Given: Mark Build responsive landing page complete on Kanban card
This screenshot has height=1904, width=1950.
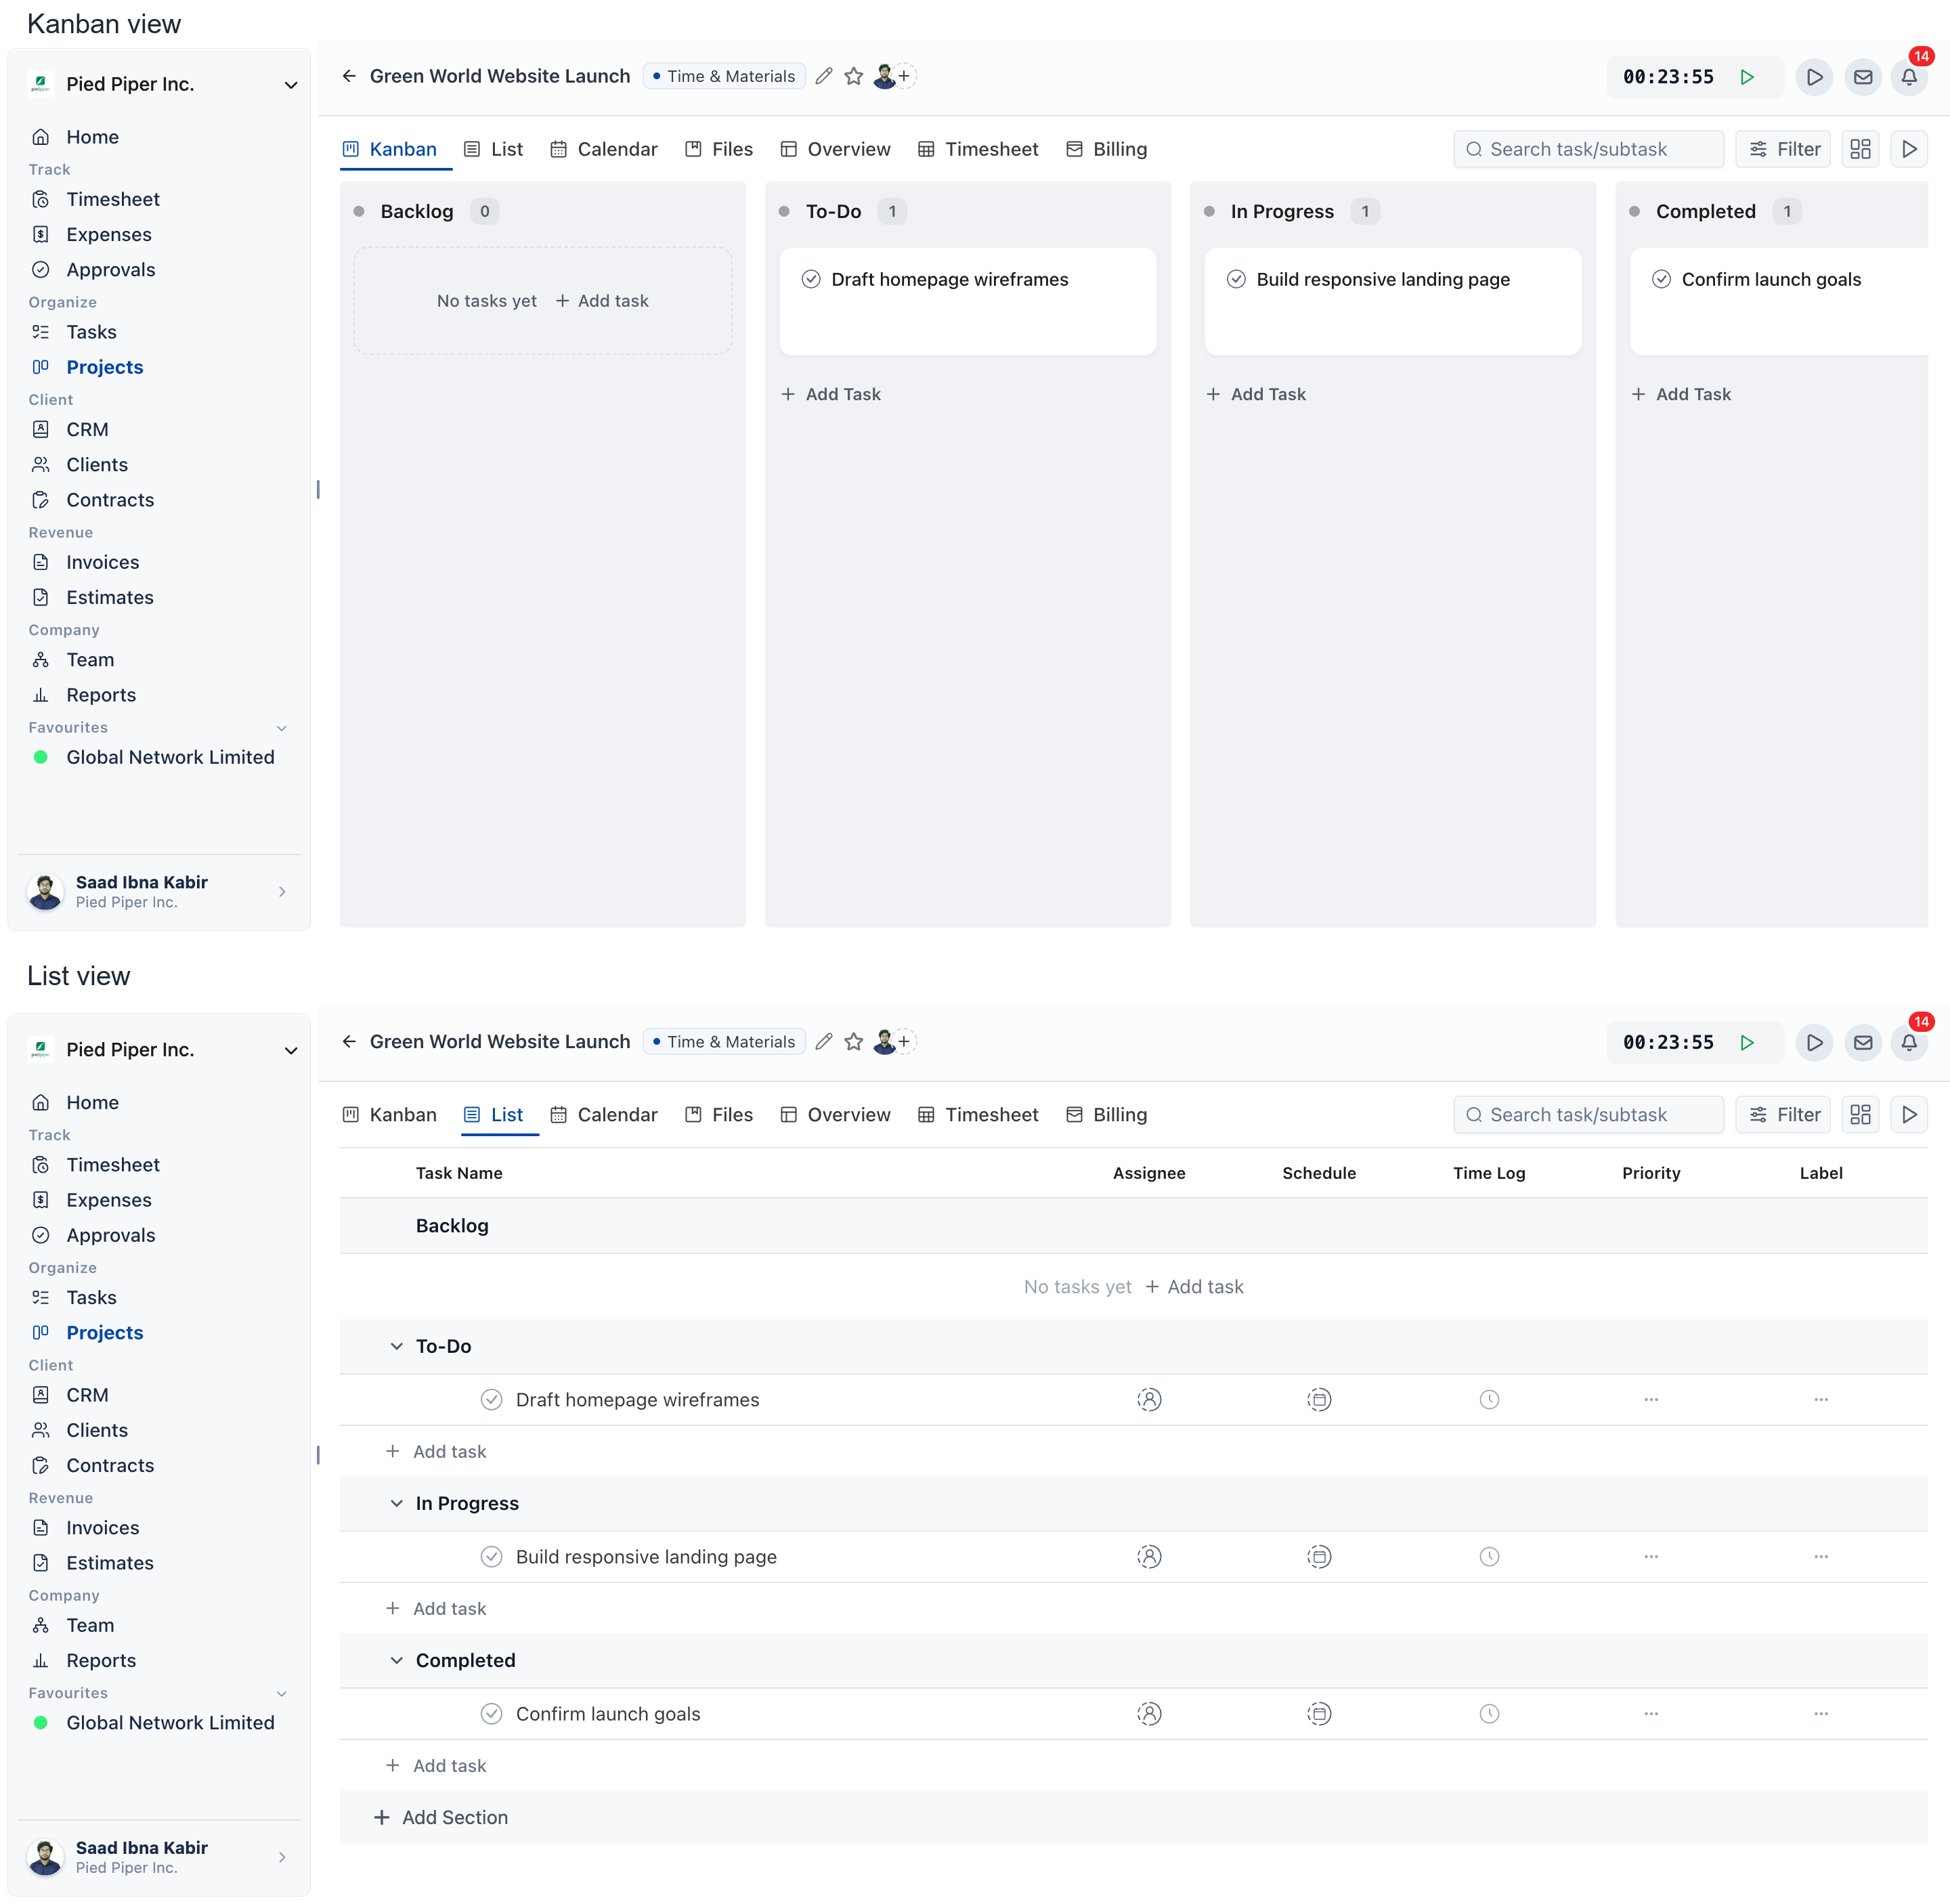Looking at the screenshot, I should (1236, 279).
